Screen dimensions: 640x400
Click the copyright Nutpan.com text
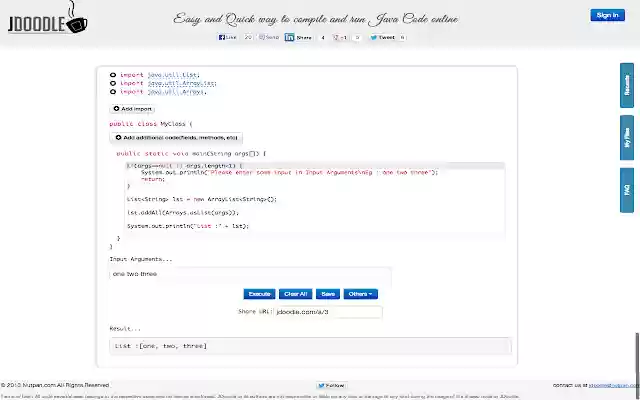[55, 385]
